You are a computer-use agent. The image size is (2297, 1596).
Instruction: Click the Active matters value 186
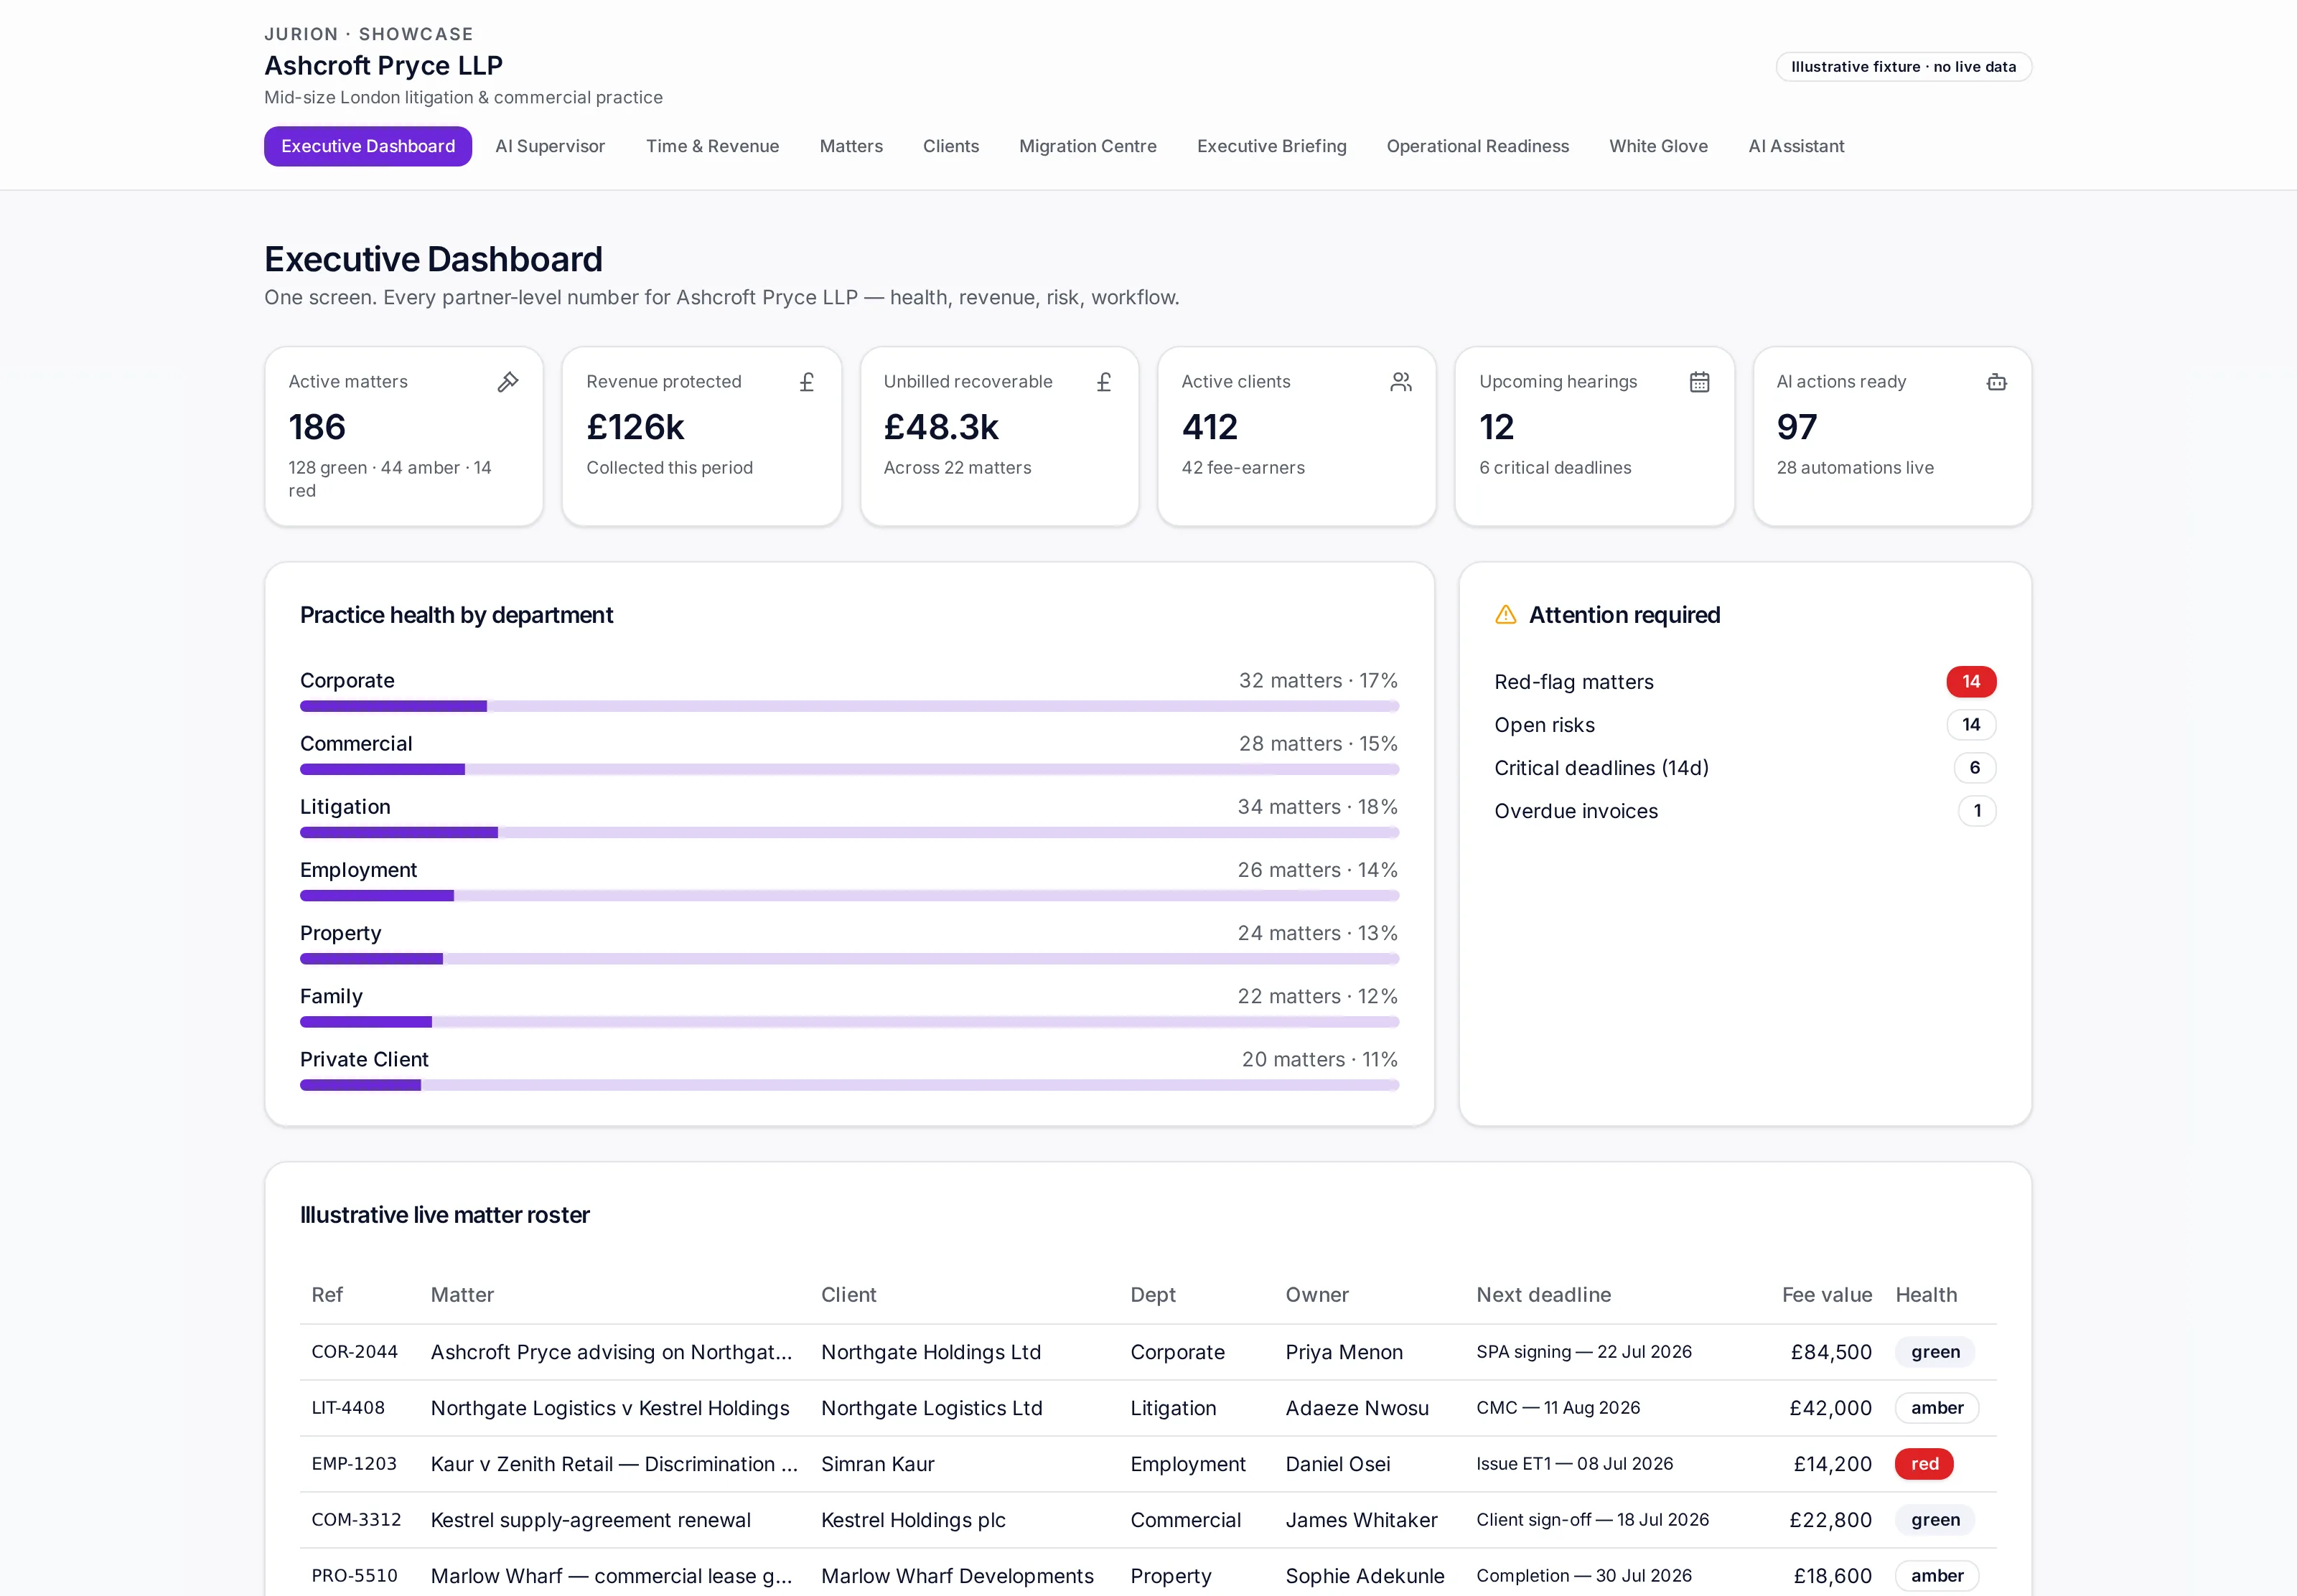317,427
